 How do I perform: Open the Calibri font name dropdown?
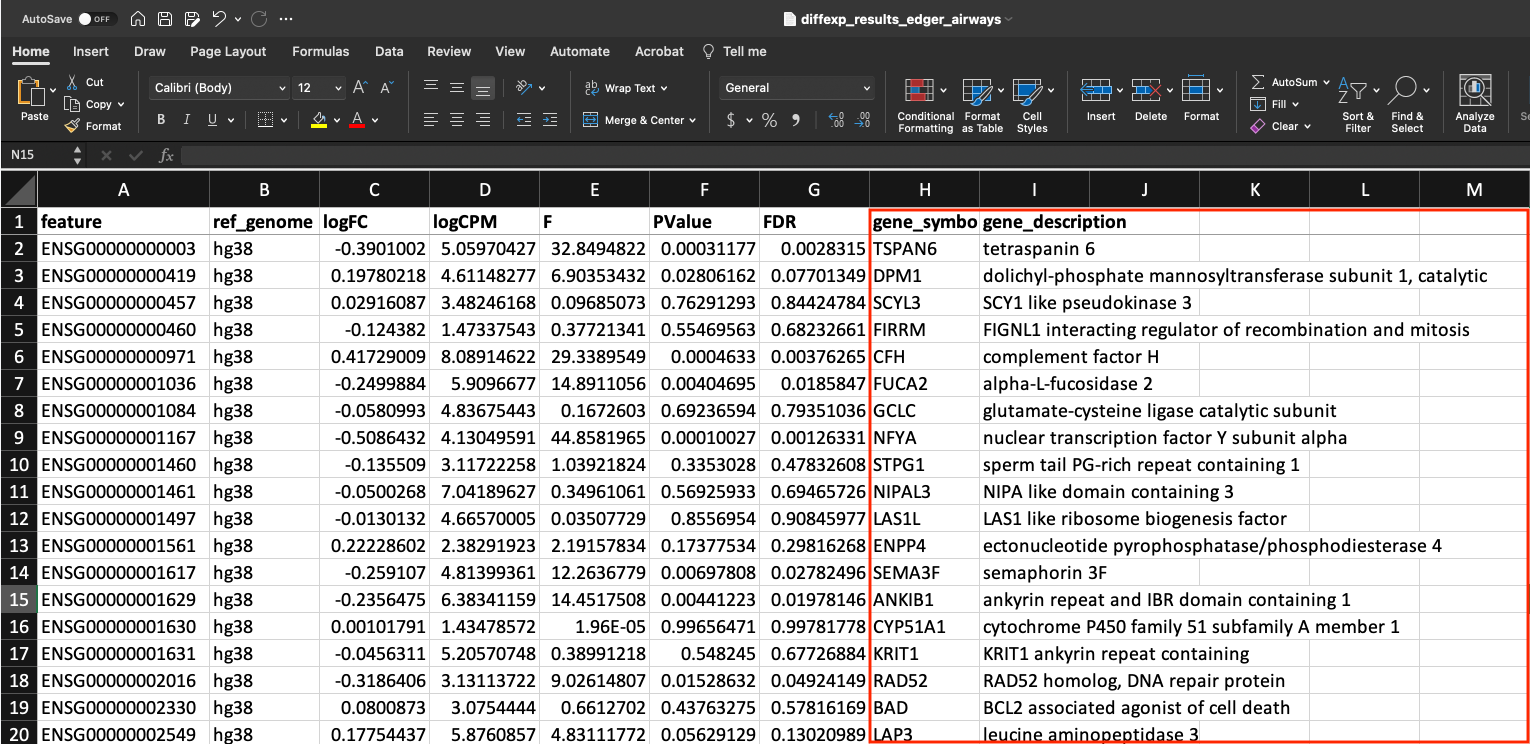(280, 88)
